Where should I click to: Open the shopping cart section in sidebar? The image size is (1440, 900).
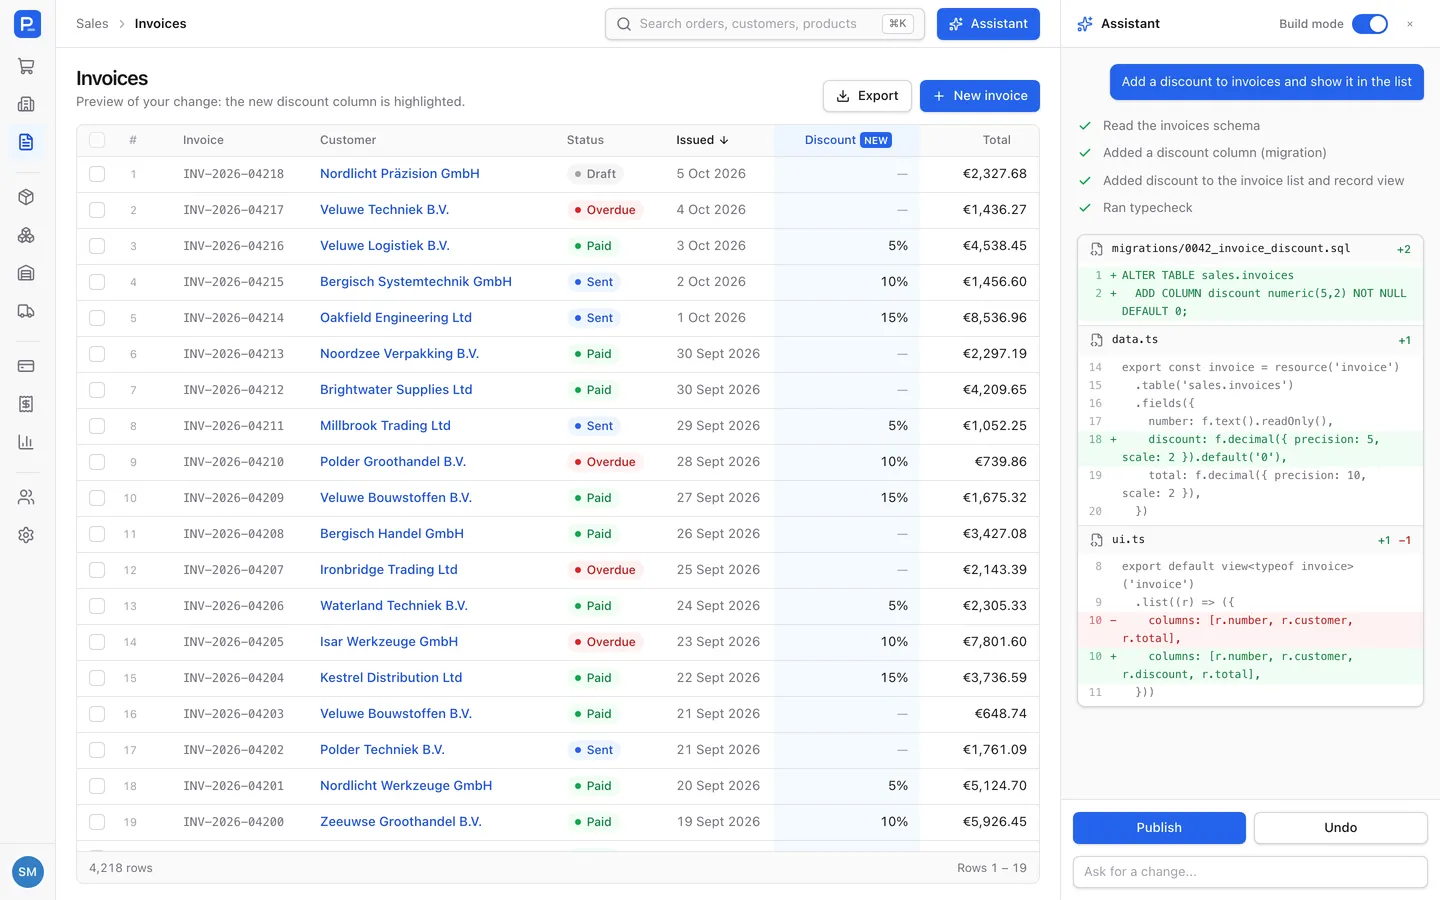[27, 67]
